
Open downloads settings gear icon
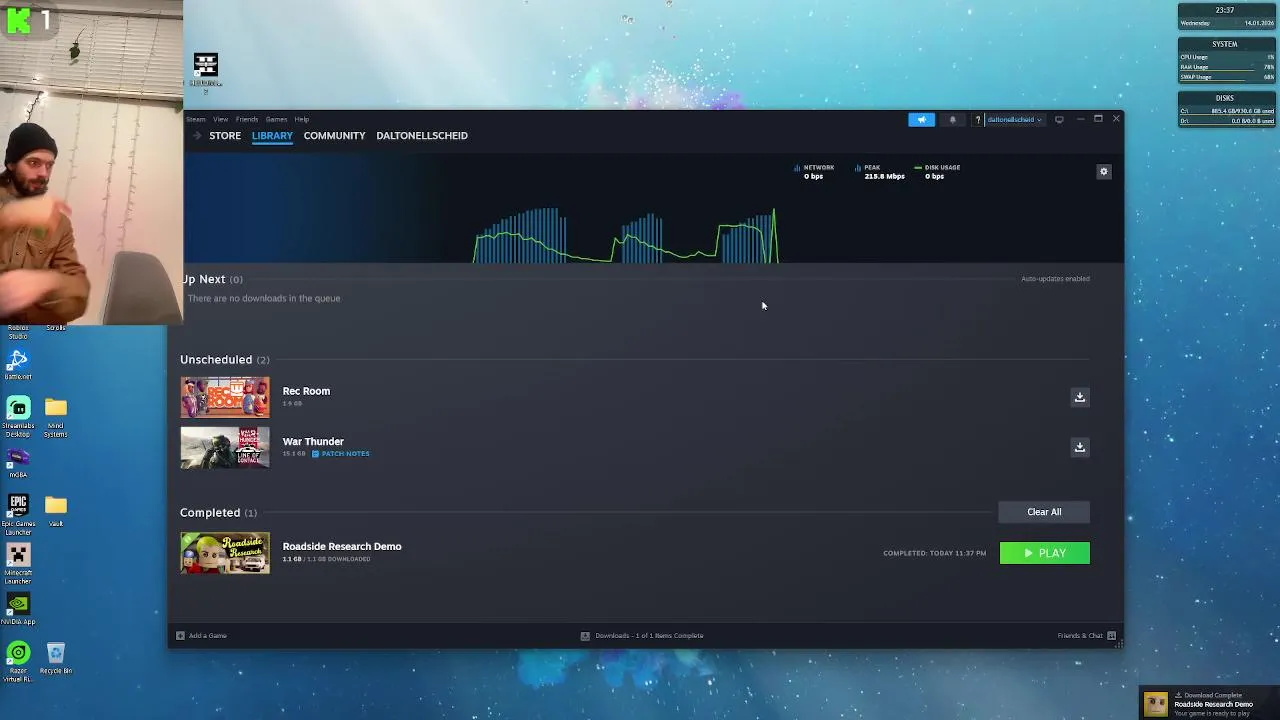tap(1104, 172)
